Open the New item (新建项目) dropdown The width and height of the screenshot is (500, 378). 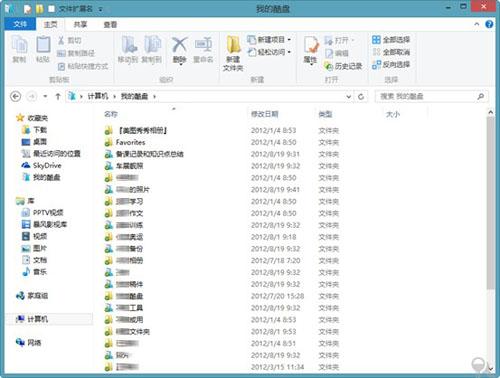(269, 40)
